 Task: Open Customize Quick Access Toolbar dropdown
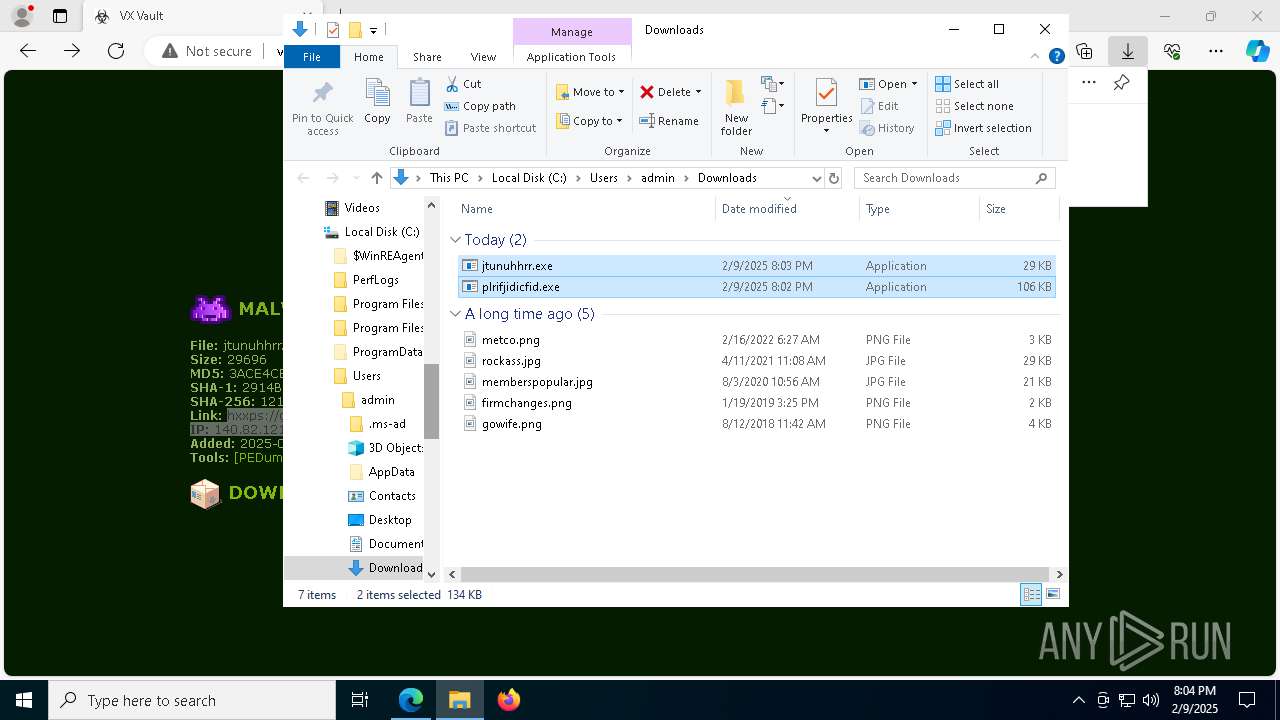click(x=373, y=30)
